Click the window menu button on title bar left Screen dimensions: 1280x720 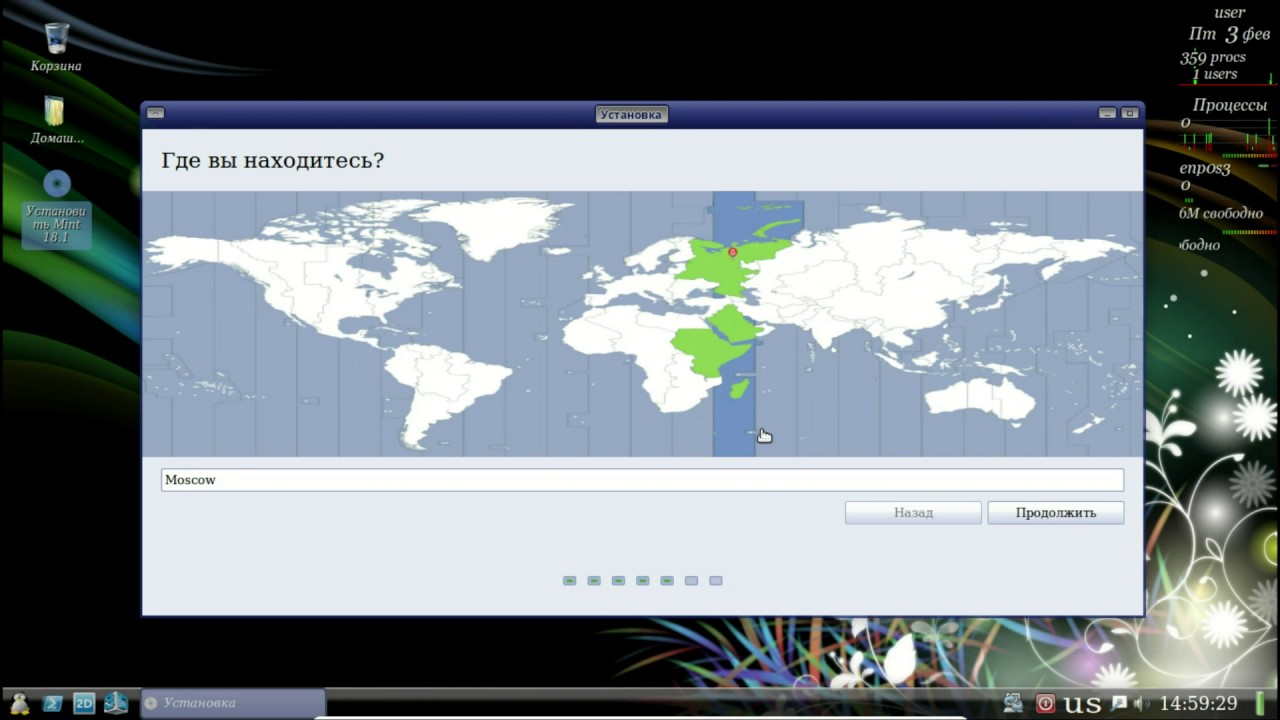(x=156, y=114)
